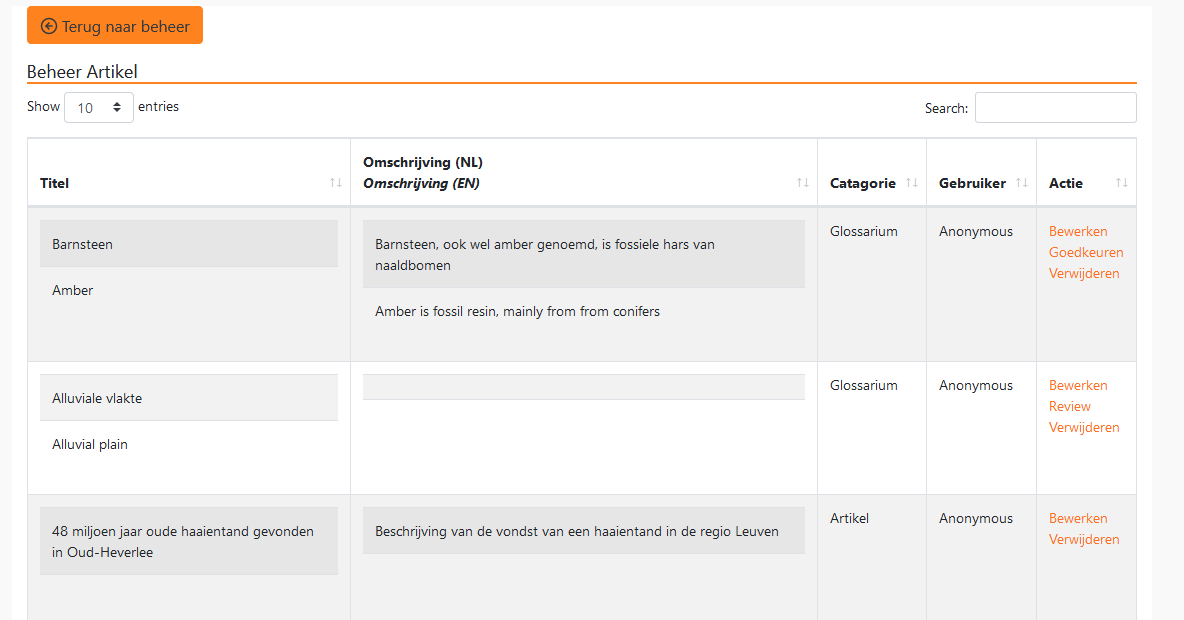
Task: Click the back arrow circle icon
Action: click(49, 26)
